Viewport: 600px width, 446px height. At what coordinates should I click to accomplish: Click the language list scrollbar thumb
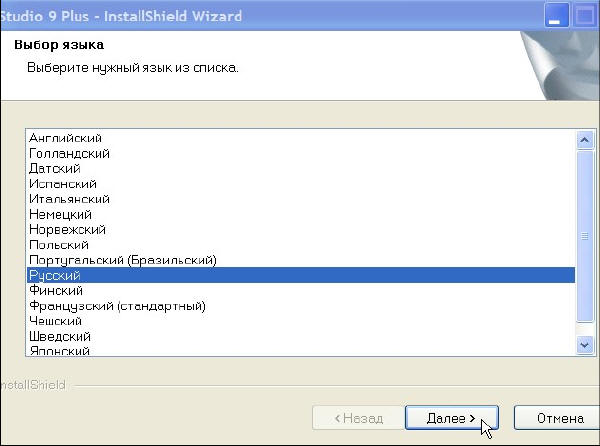(586, 236)
